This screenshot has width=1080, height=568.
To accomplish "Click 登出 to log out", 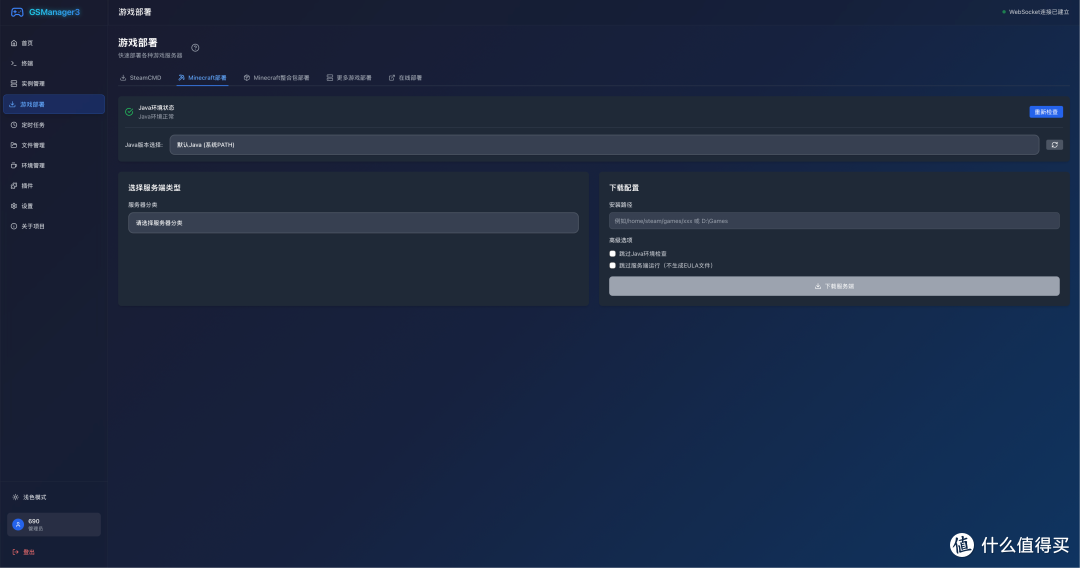I will click(x=24, y=552).
